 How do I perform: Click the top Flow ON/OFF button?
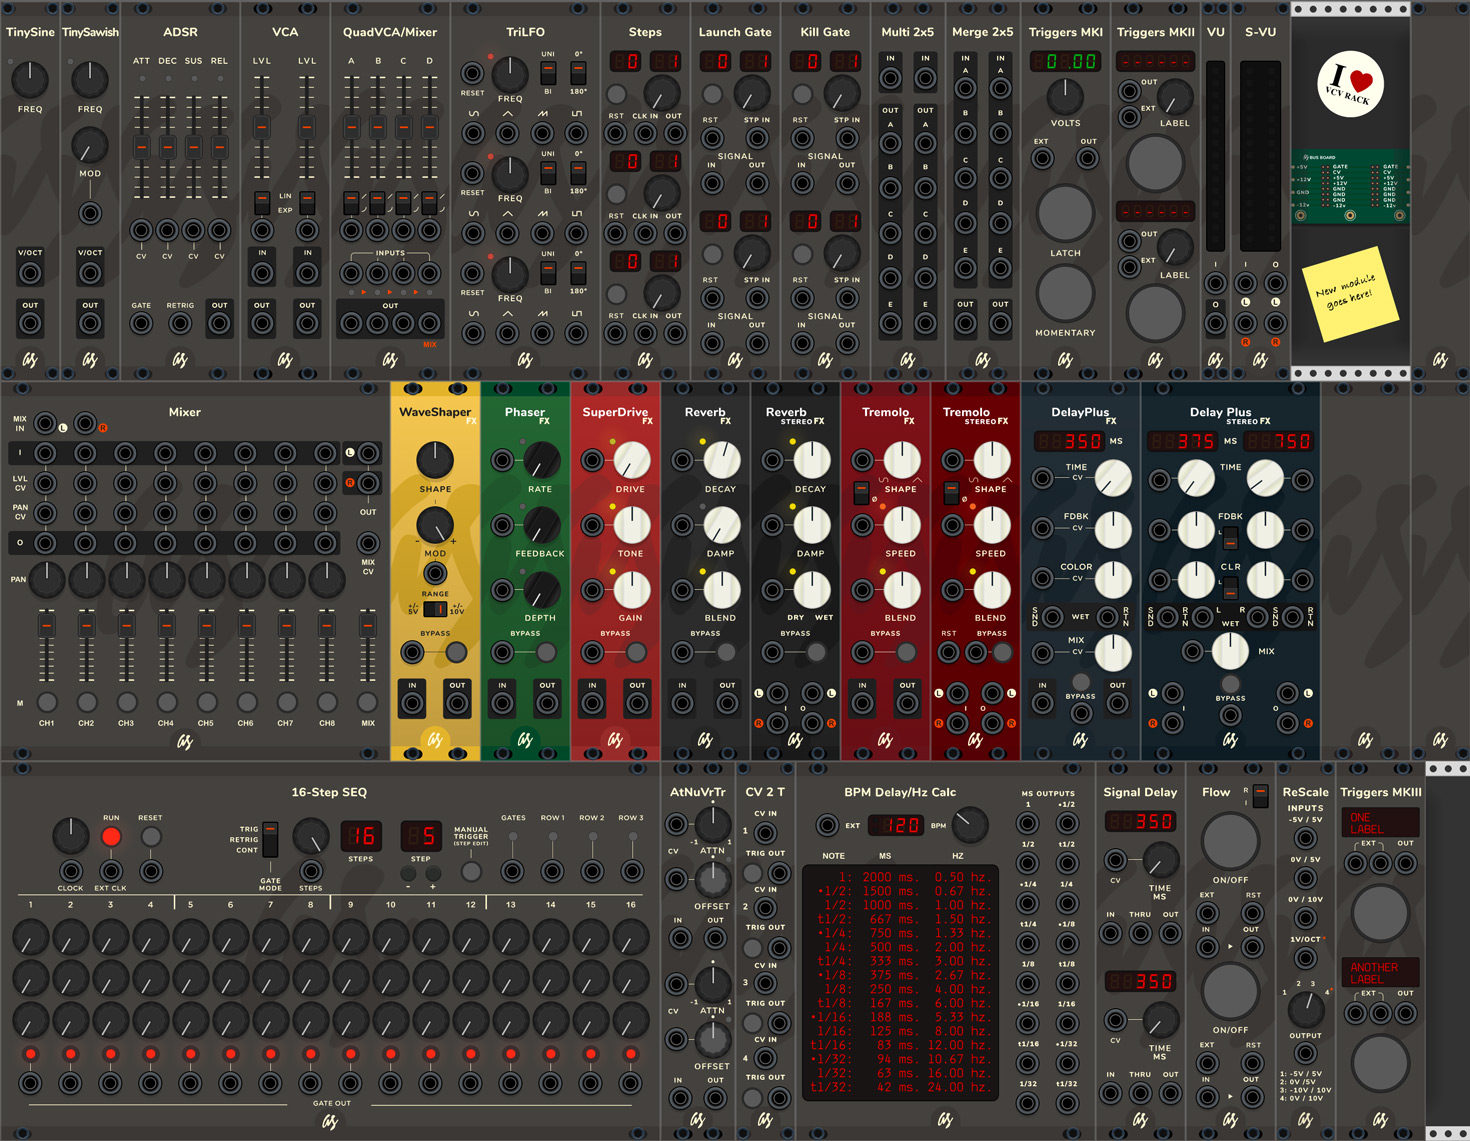click(x=1231, y=841)
